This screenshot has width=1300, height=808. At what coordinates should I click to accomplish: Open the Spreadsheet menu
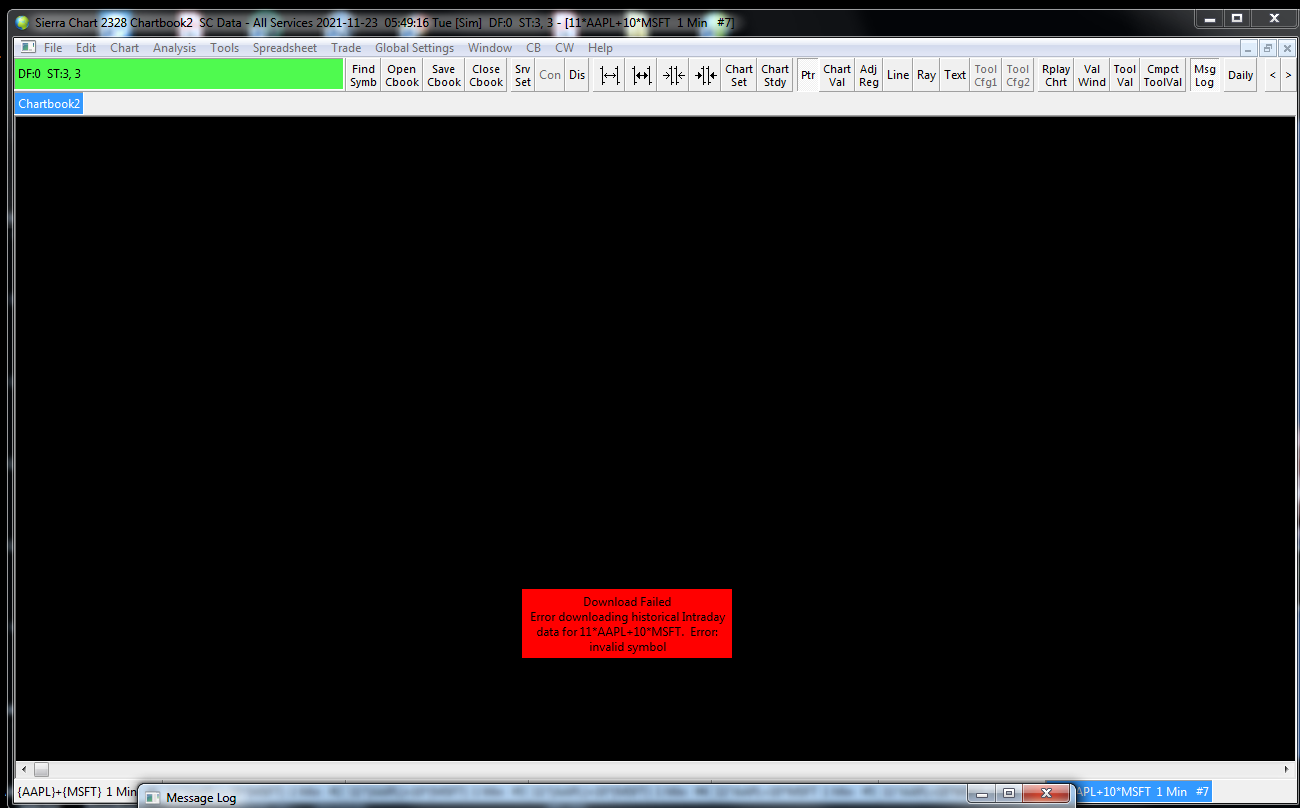pyautogui.click(x=285, y=48)
